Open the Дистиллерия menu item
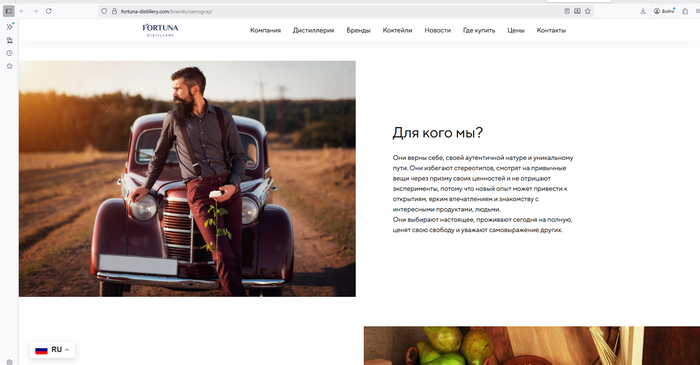700x365 pixels. (313, 30)
